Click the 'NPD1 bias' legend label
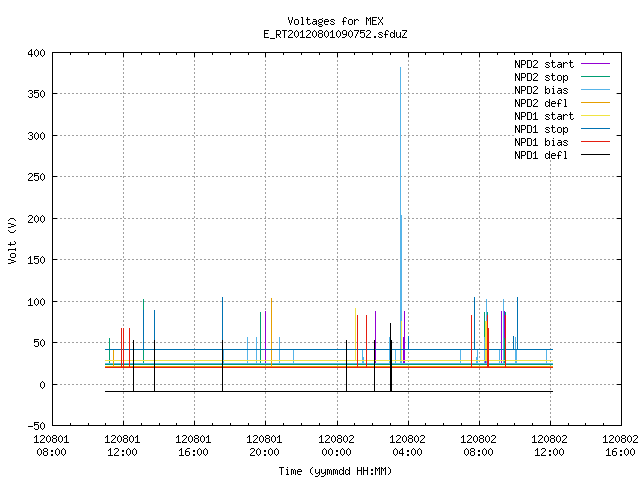Viewport: 640px width, 480px height. coord(541,142)
